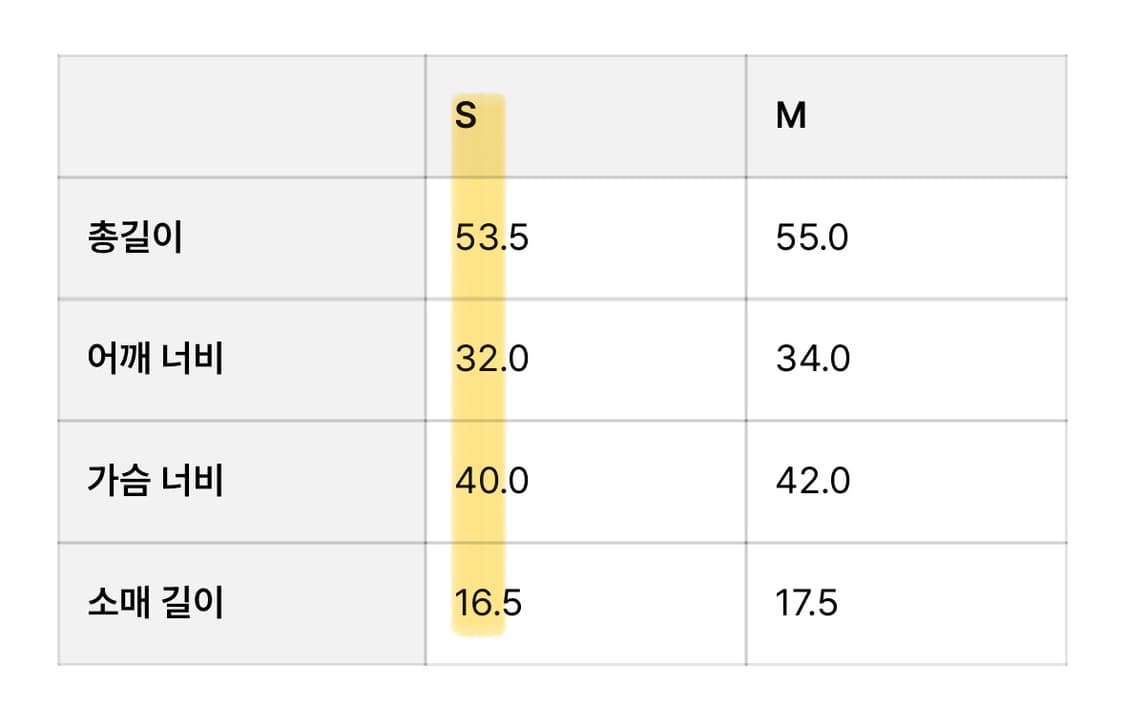Click the 55.0 total length value
Screen dimensions: 1125x725
pos(812,239)
